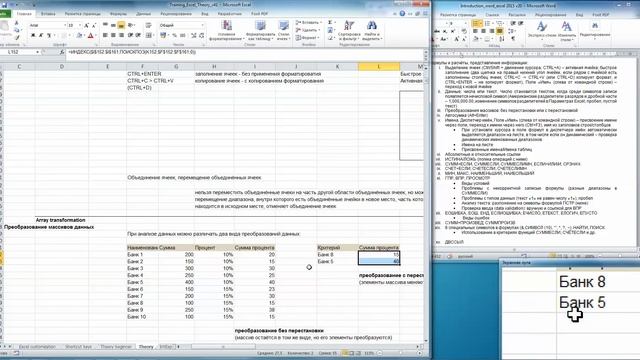
Task: Increase font size in Excel
Action: [87, 25]
